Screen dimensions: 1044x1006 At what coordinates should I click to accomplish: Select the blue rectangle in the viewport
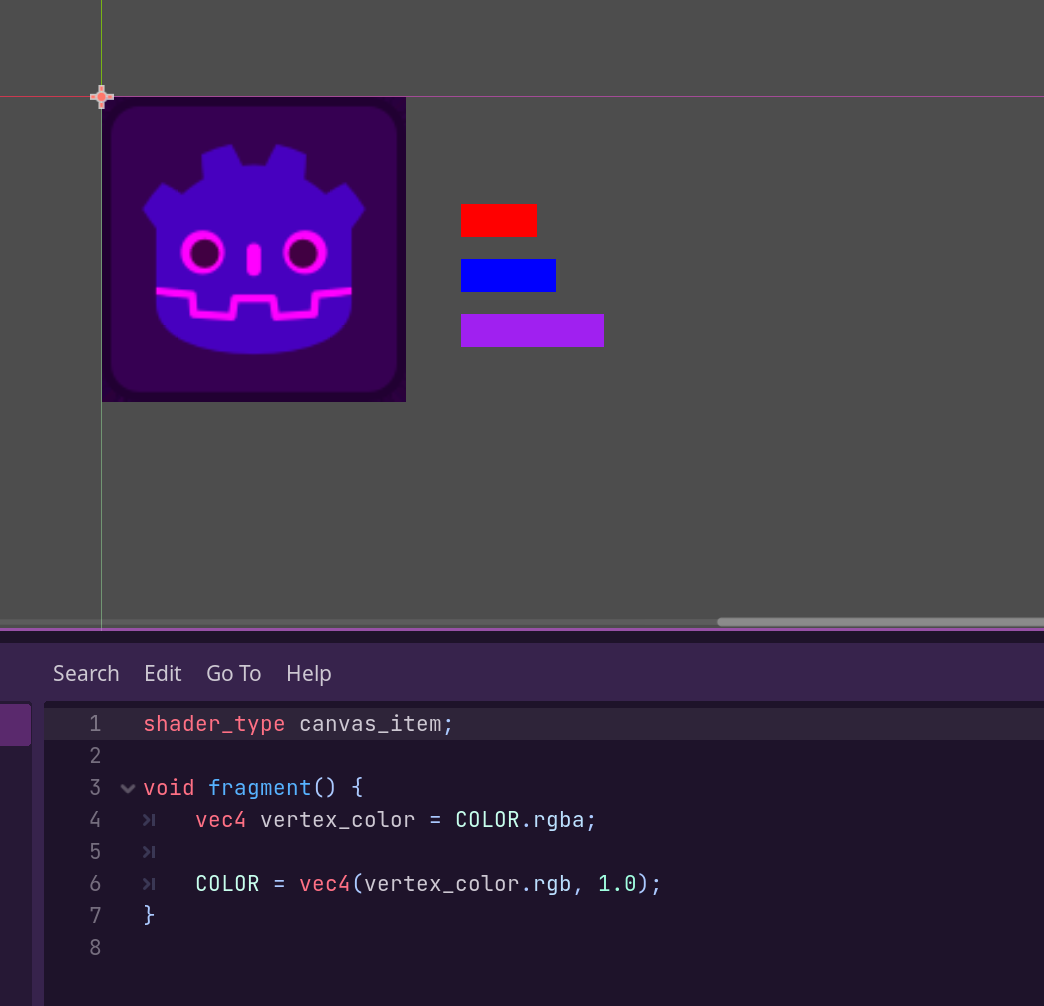[508, 275]
